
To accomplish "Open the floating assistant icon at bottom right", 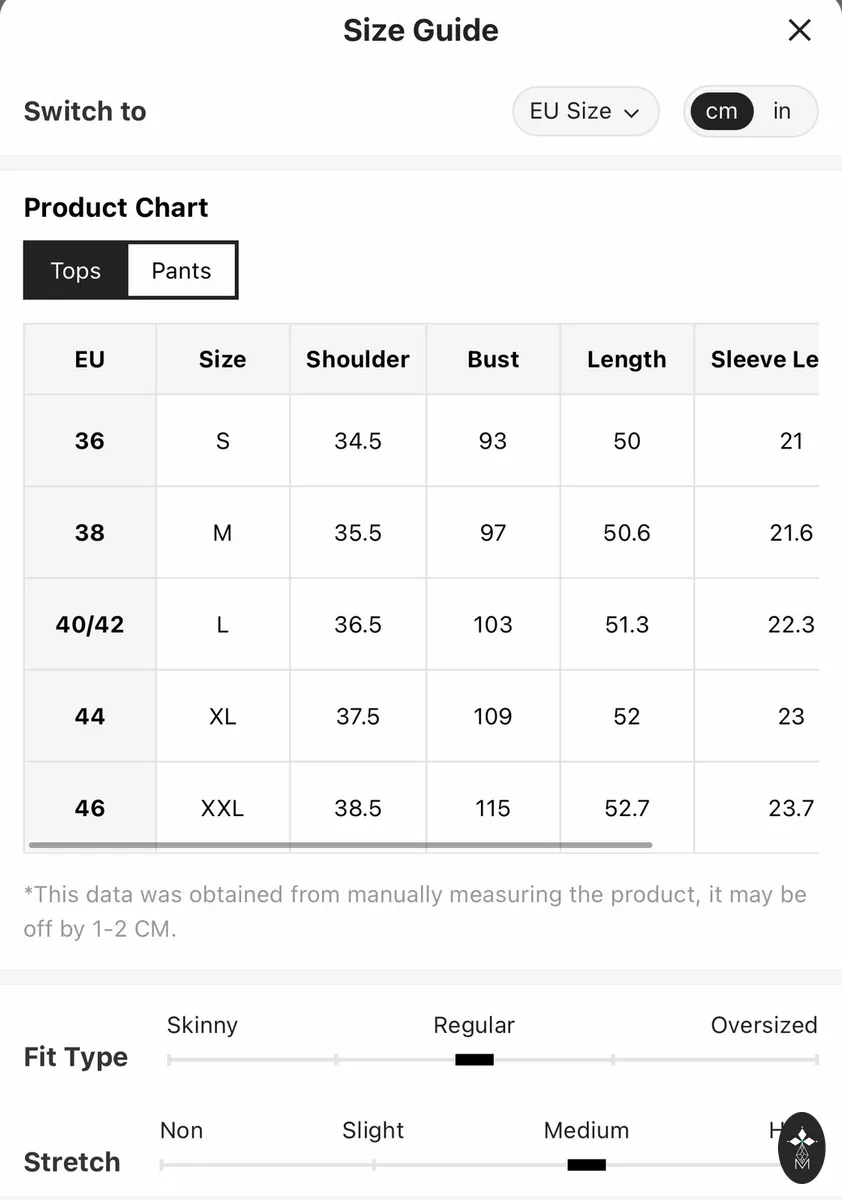I will pyautogui.click(x=801, y=1148).
